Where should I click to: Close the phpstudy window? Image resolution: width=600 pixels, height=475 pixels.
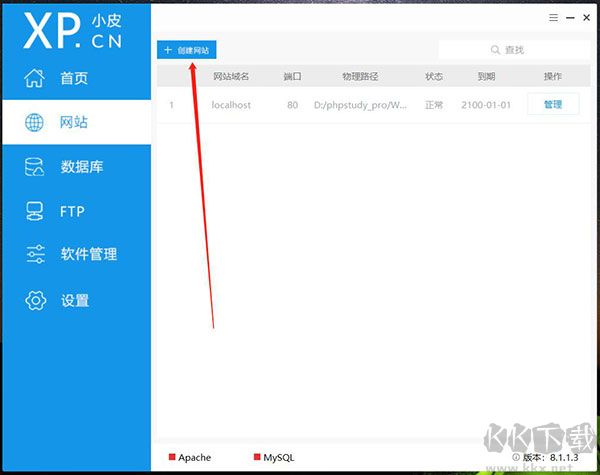pos(586,18)
